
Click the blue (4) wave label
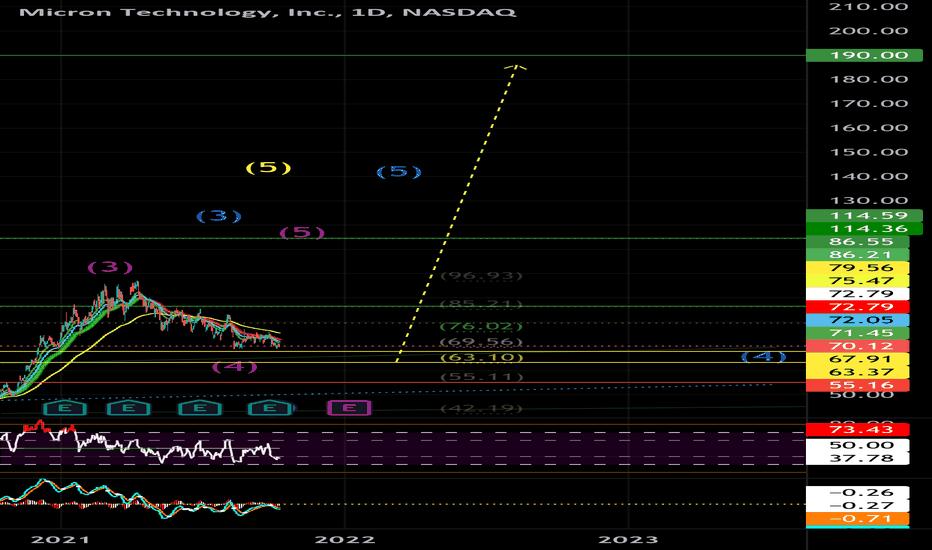764,357
